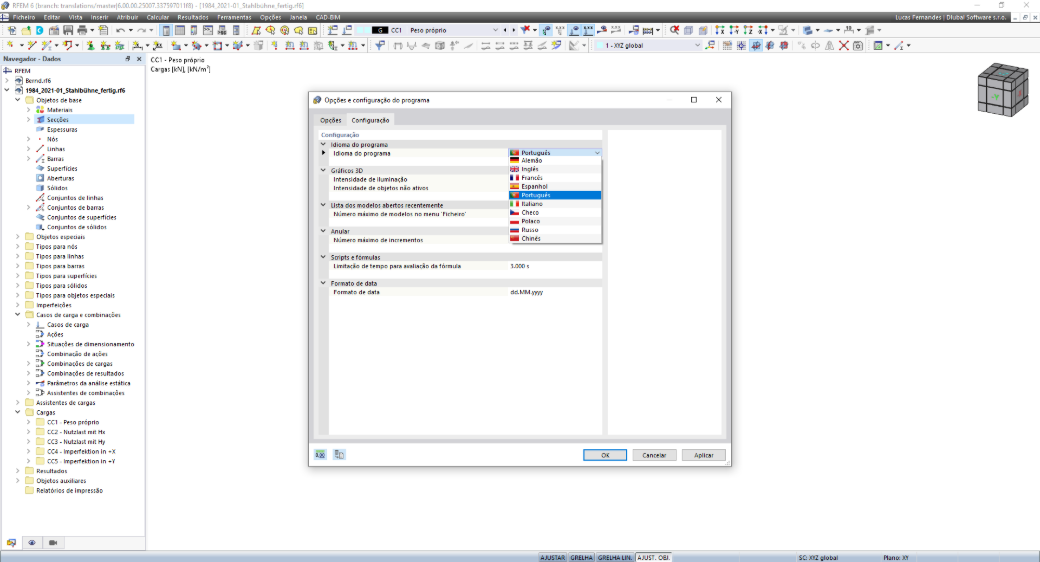
Task: Choose Chinês from language list
Action: point(555,238)
